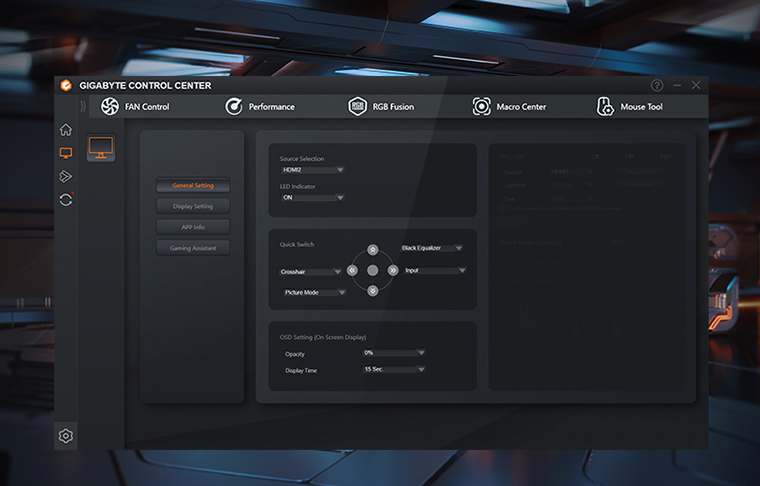Click the Gigabyte logo in title bar

(x=66, y=85)
